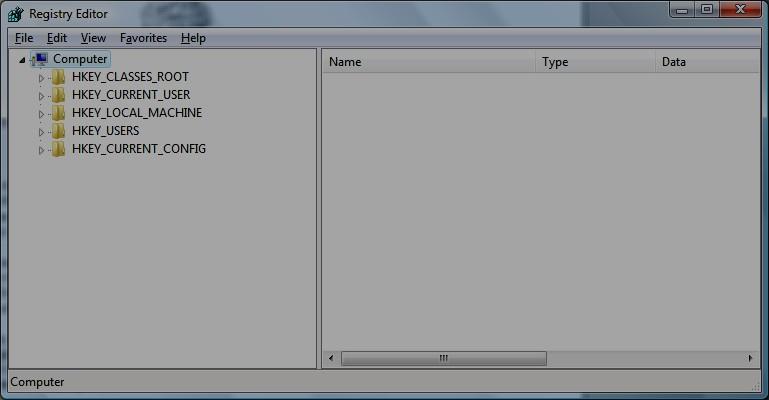Click the HKEY_LOCAL_MACHINE folder icon
Screen dimensions: 769x400
pyautogui.click(x=59, y=113)
